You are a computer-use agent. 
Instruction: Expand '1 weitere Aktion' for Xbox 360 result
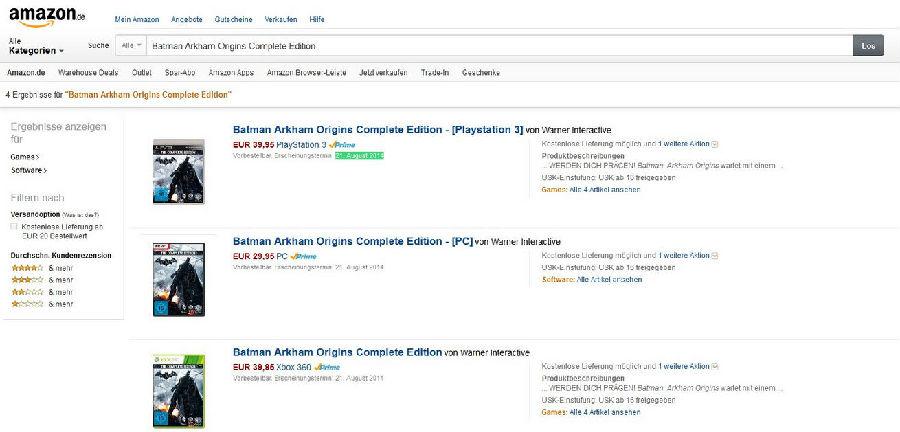tap(688, 366)
